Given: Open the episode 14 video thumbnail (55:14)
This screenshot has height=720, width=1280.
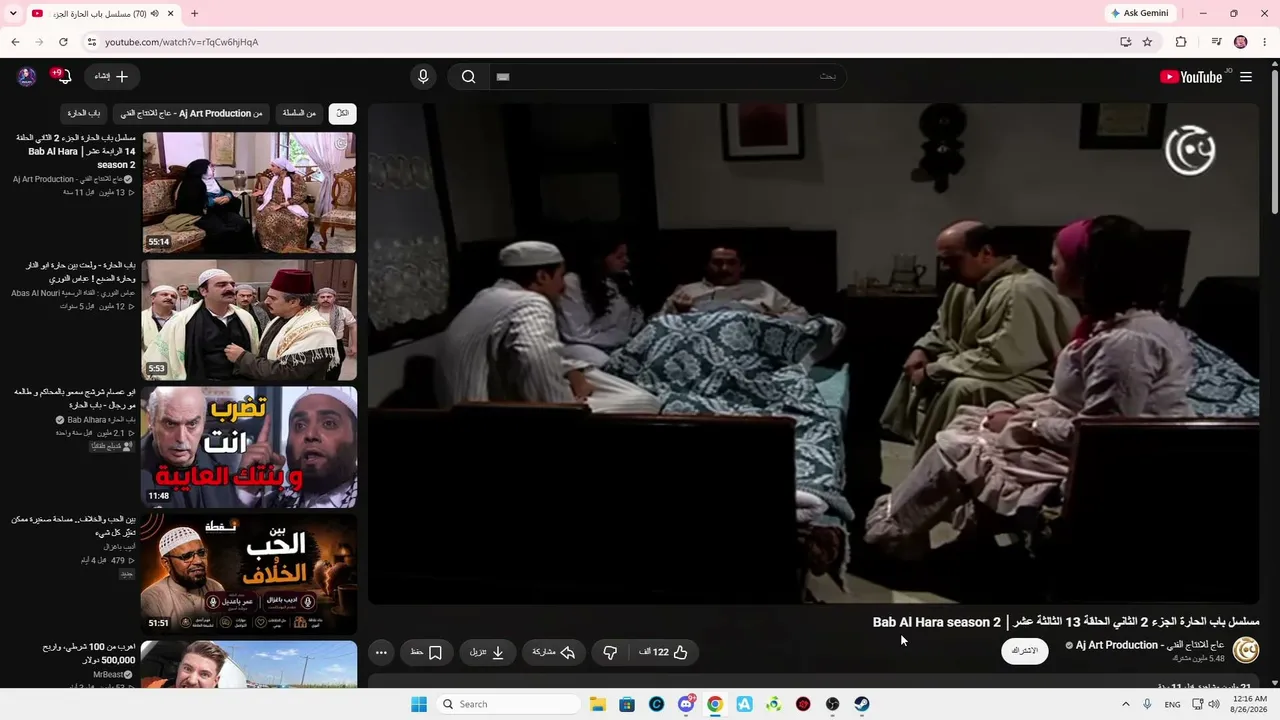Looking at the screenshot, I should [249, 192].
